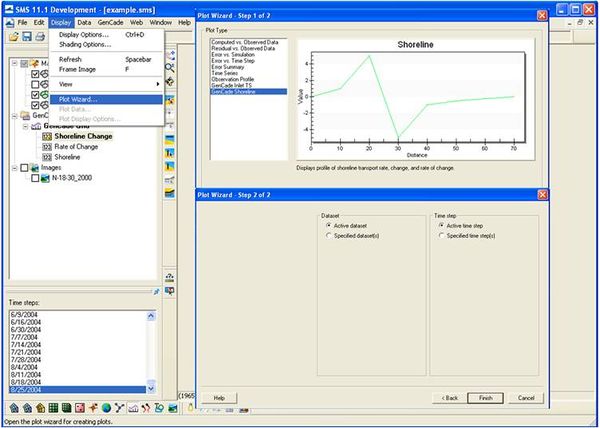Click the yellow bulb icon in bottom toolbar

pos(190,408)
